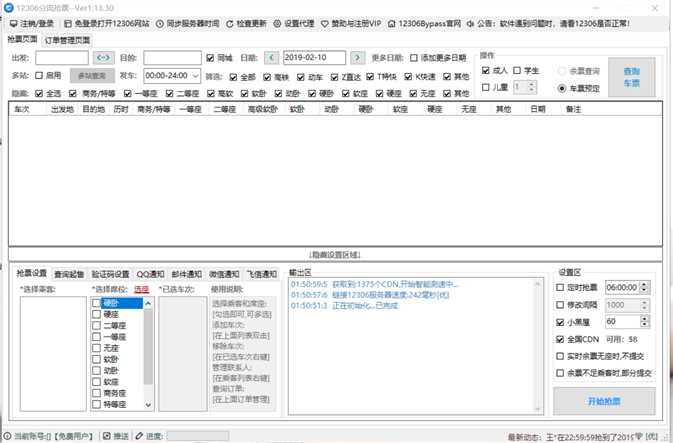Toggle 商务/特等 hide checkbox
673x443 pixels.
pos(73,93)
